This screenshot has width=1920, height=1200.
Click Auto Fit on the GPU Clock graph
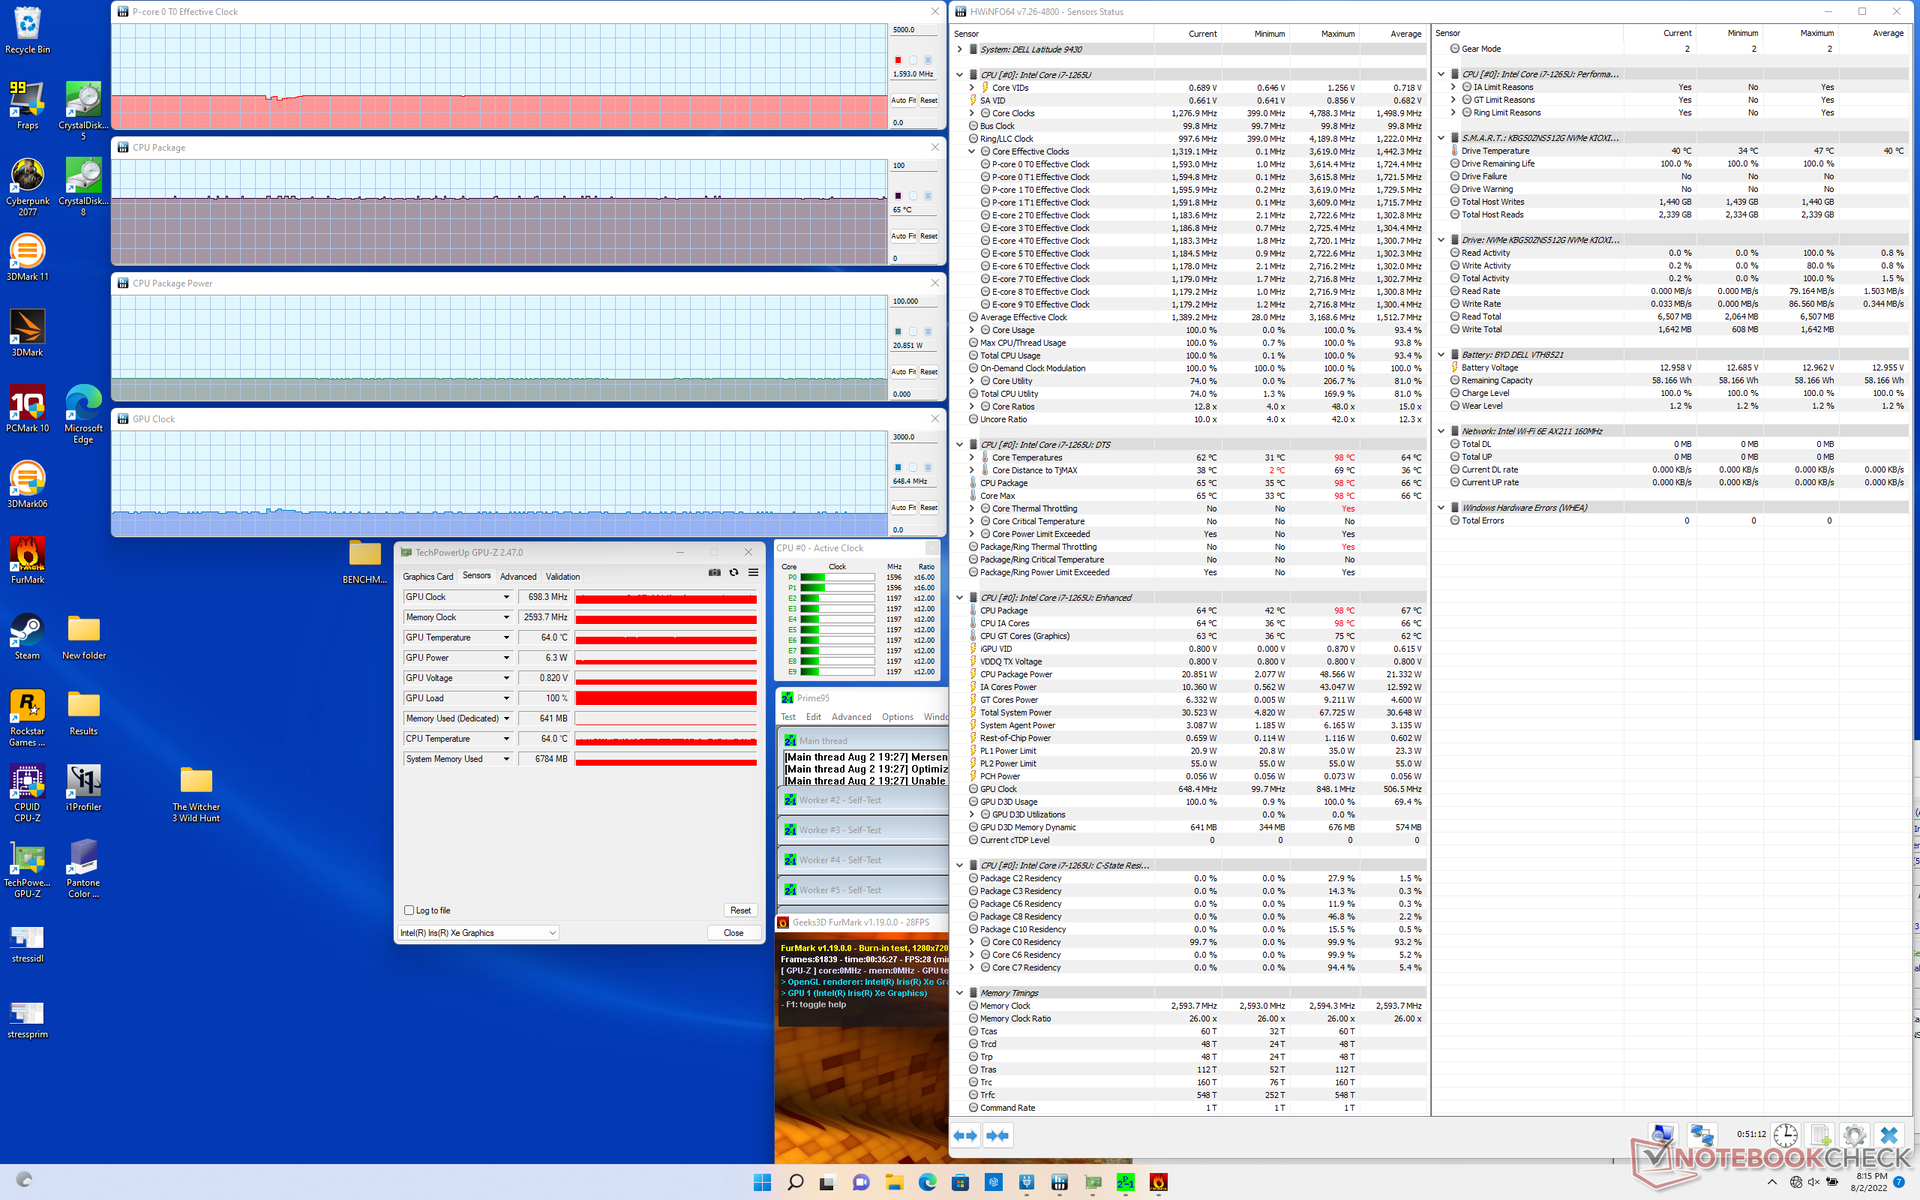tap(904, 508)
